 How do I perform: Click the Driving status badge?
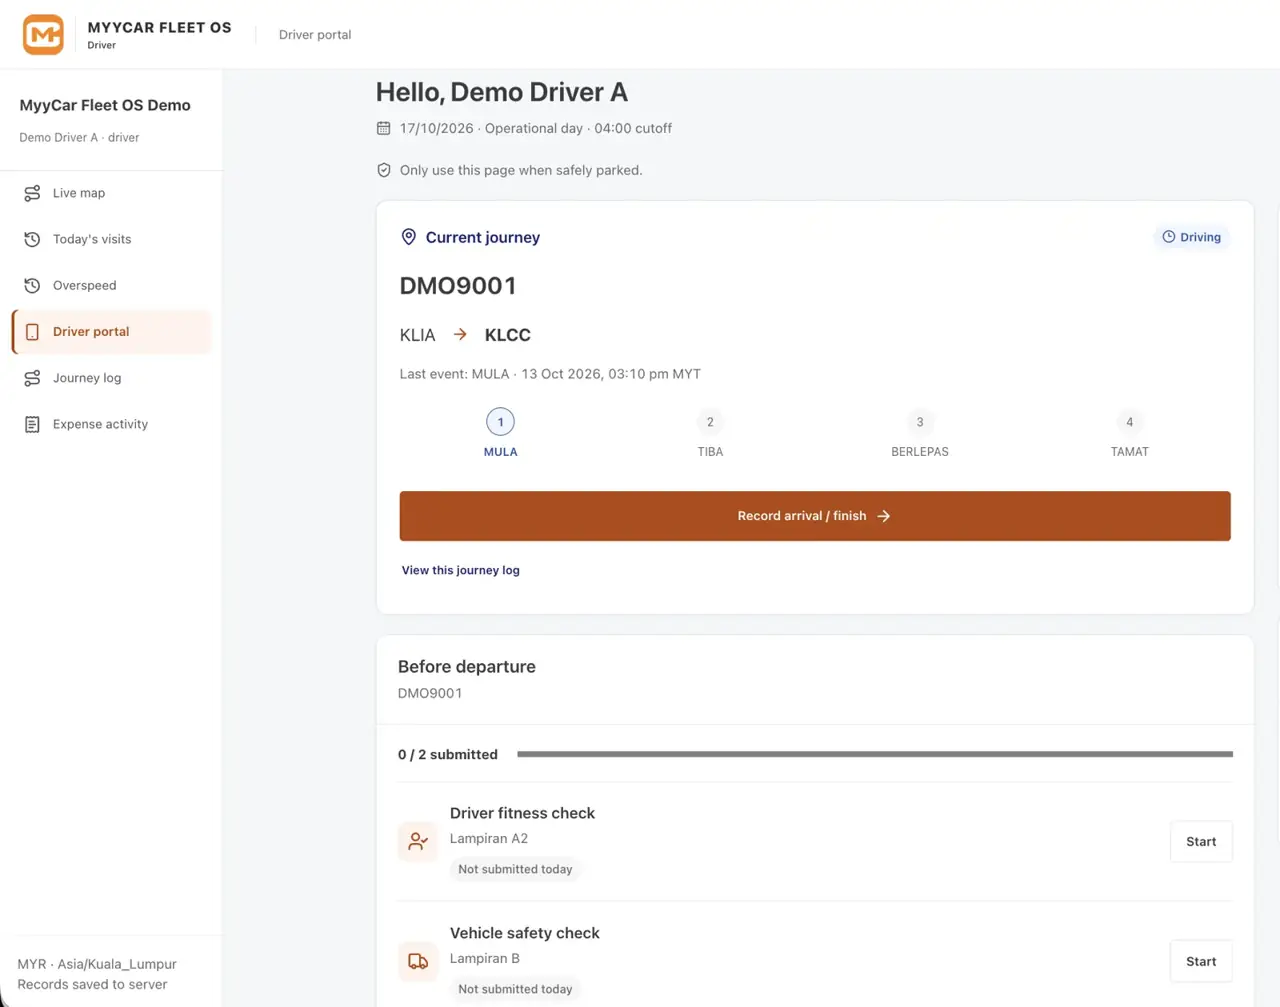pyautogui.click(x=1191, y=237)
